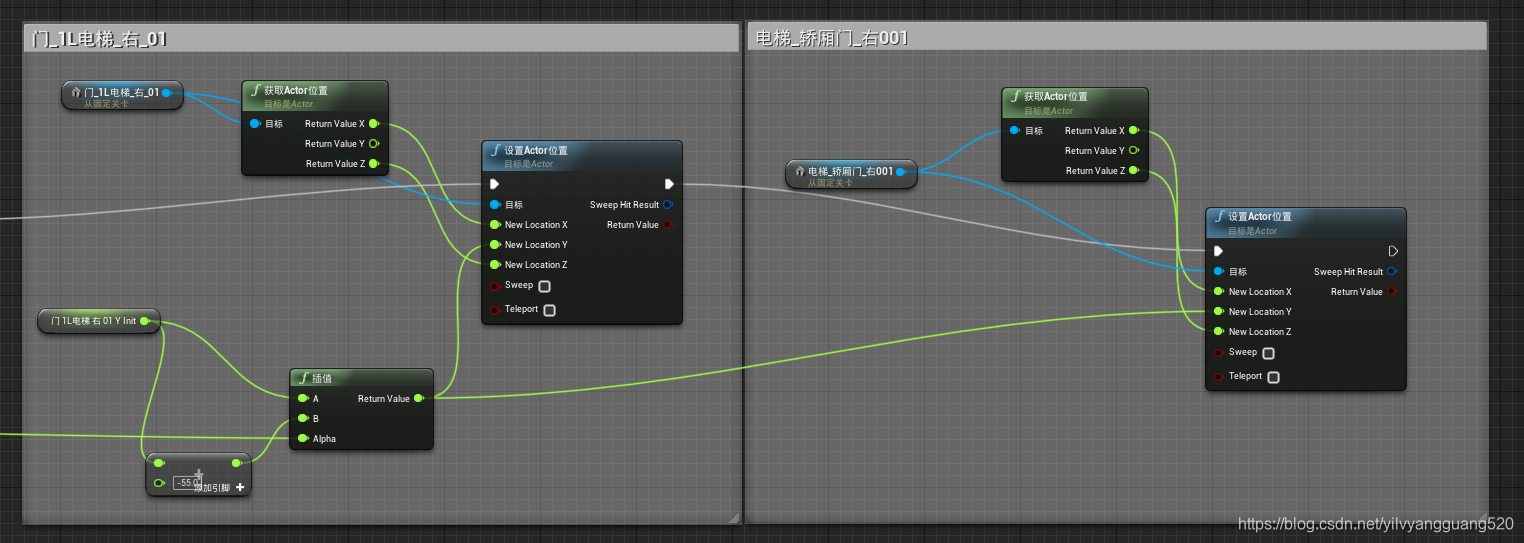Click exec input pin of 设置Actor位置 in 门_1L电梯_右_01 group
Image resolution: width=1524 pixels, height=543 pixels.
click(495, 184)
